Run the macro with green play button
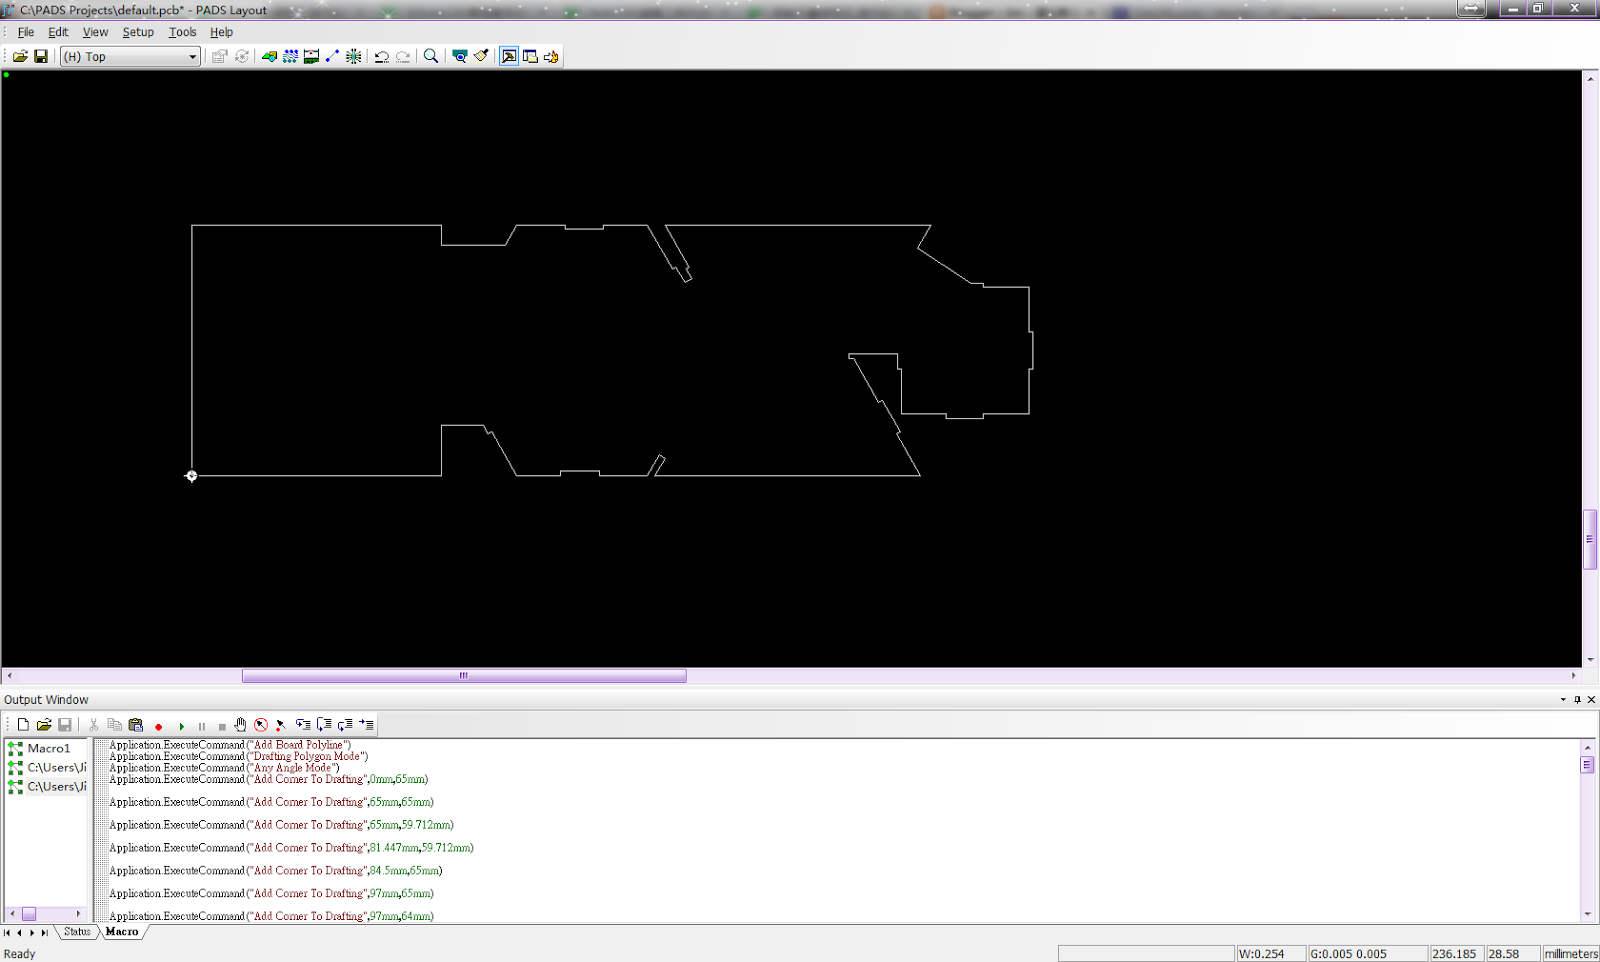The image size is (1600, 962). pos(181,726)
